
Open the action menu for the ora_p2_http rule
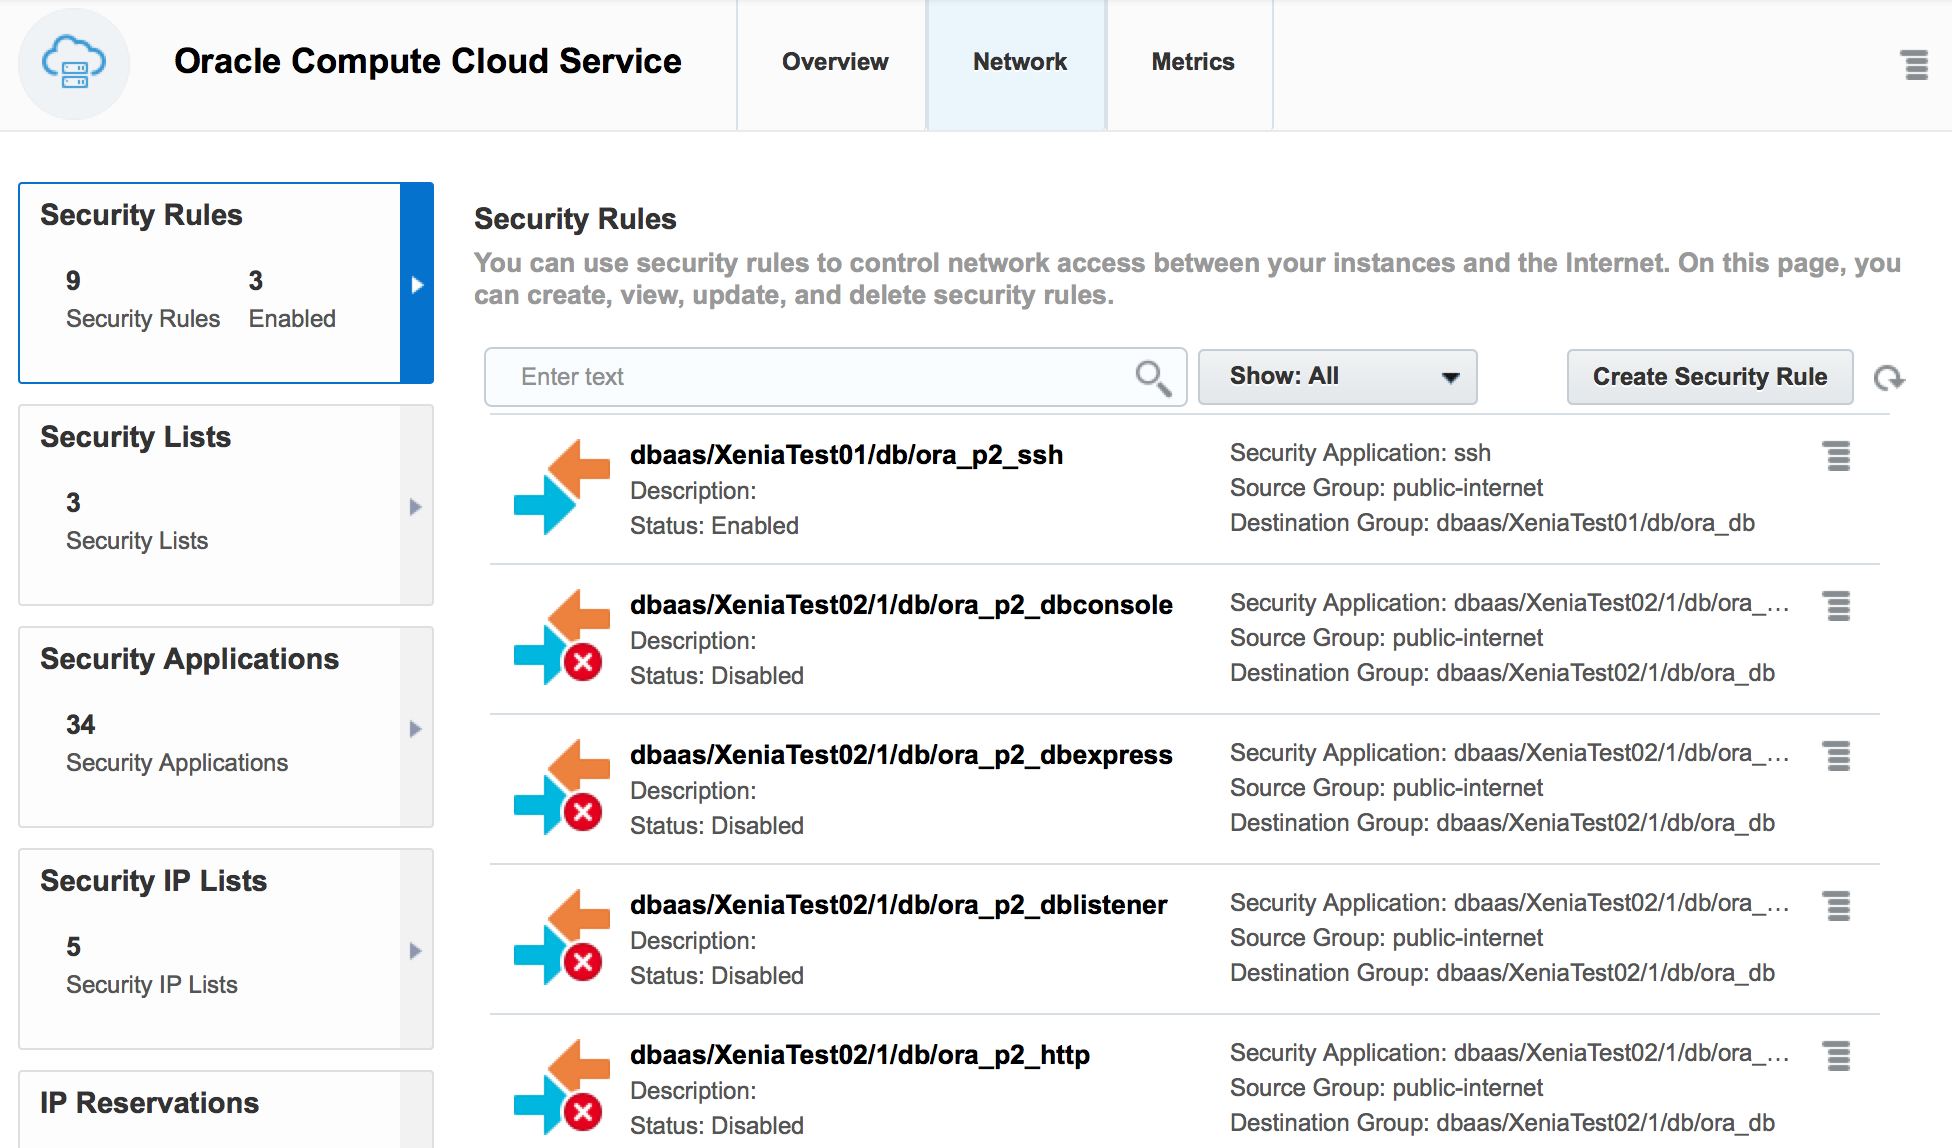pos(1837,1055)
